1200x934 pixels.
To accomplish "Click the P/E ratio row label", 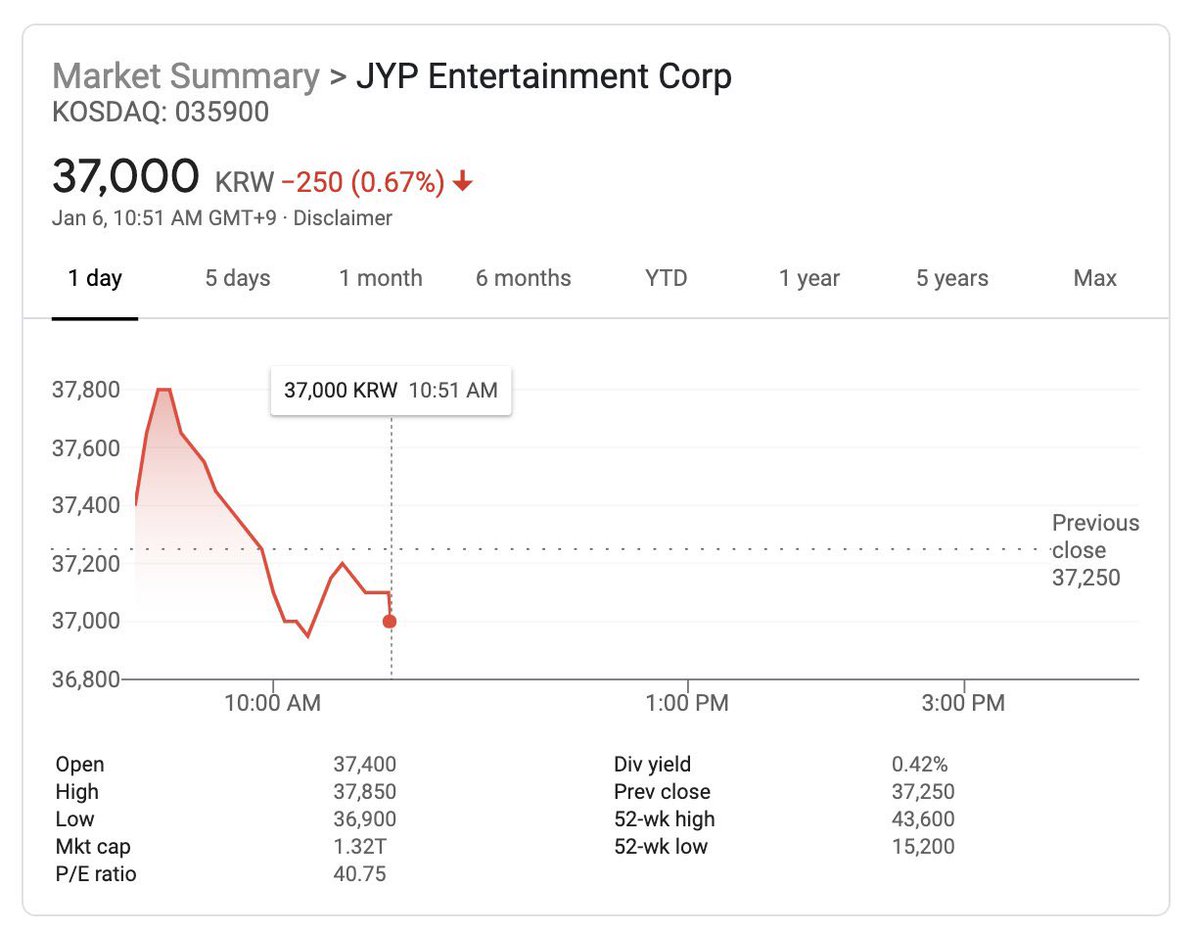I will (96, 874).
